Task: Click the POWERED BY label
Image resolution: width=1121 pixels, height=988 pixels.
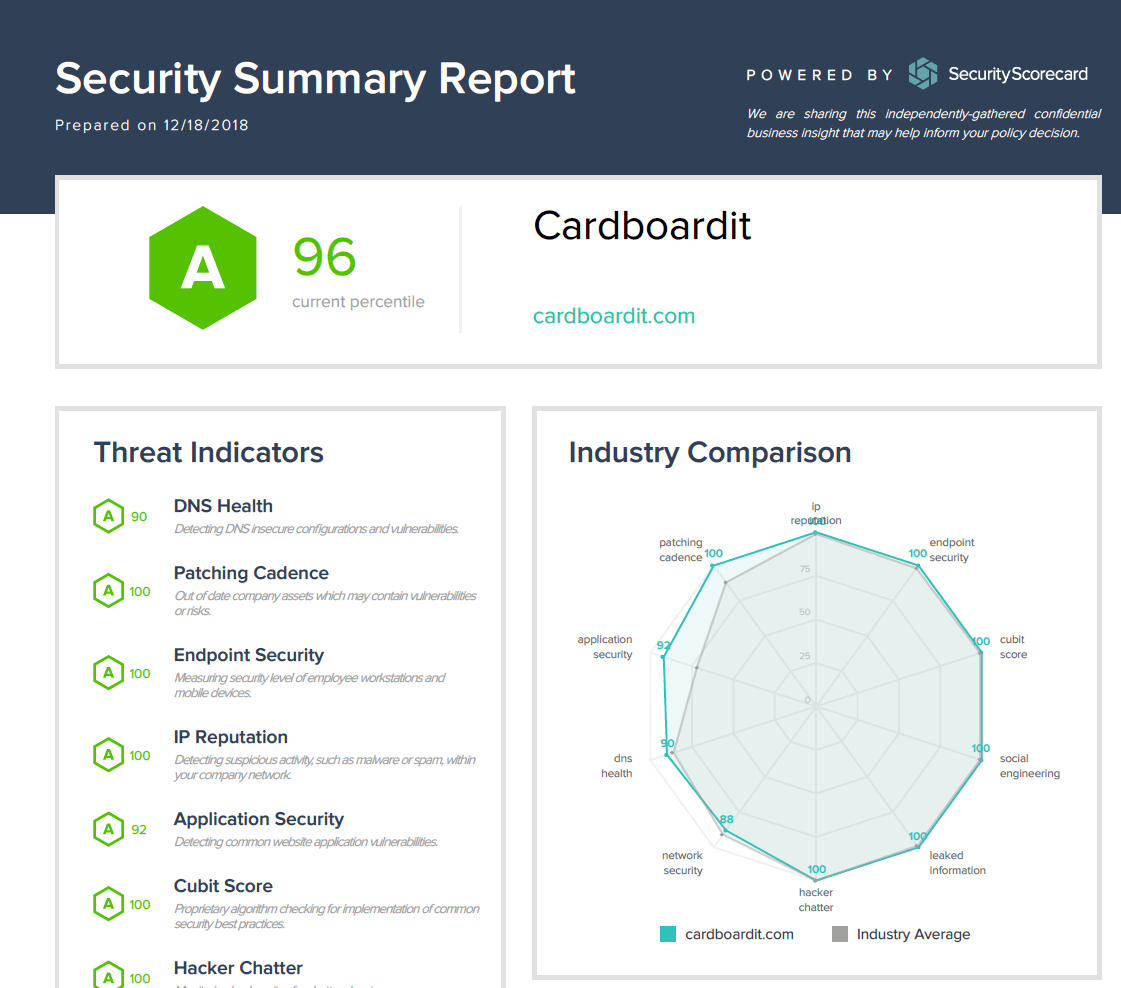Action: [x=820, y=75]
